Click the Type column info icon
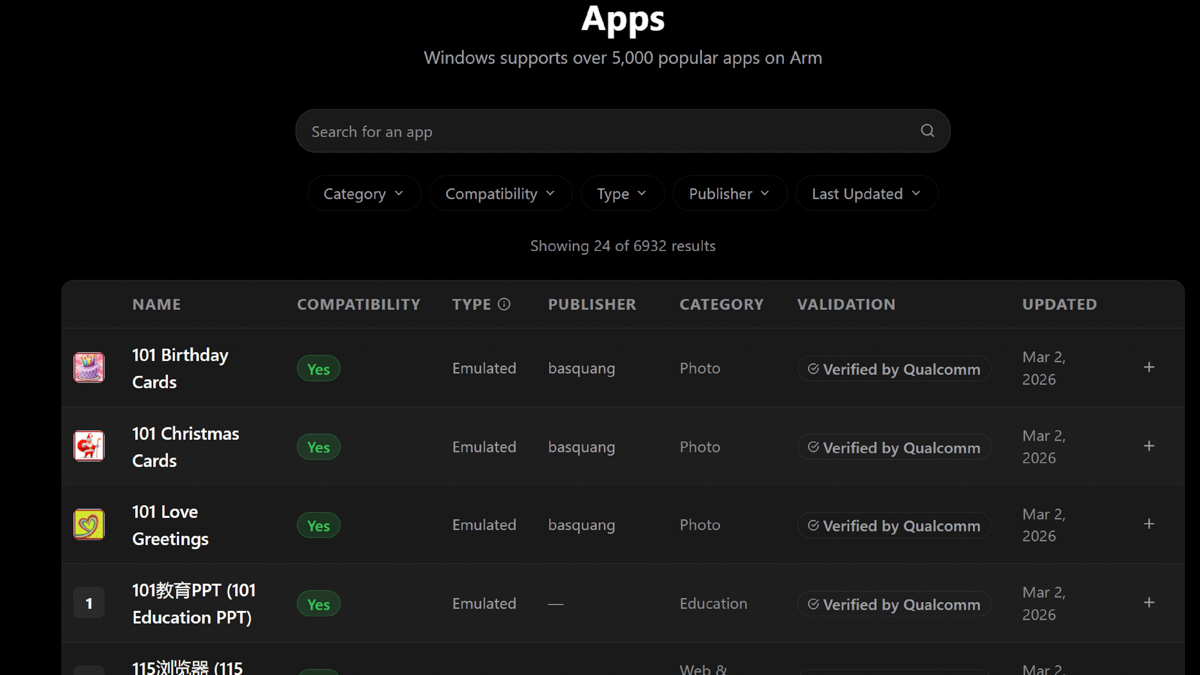The height and width of the screenshot is (675, 1200). 504,304
